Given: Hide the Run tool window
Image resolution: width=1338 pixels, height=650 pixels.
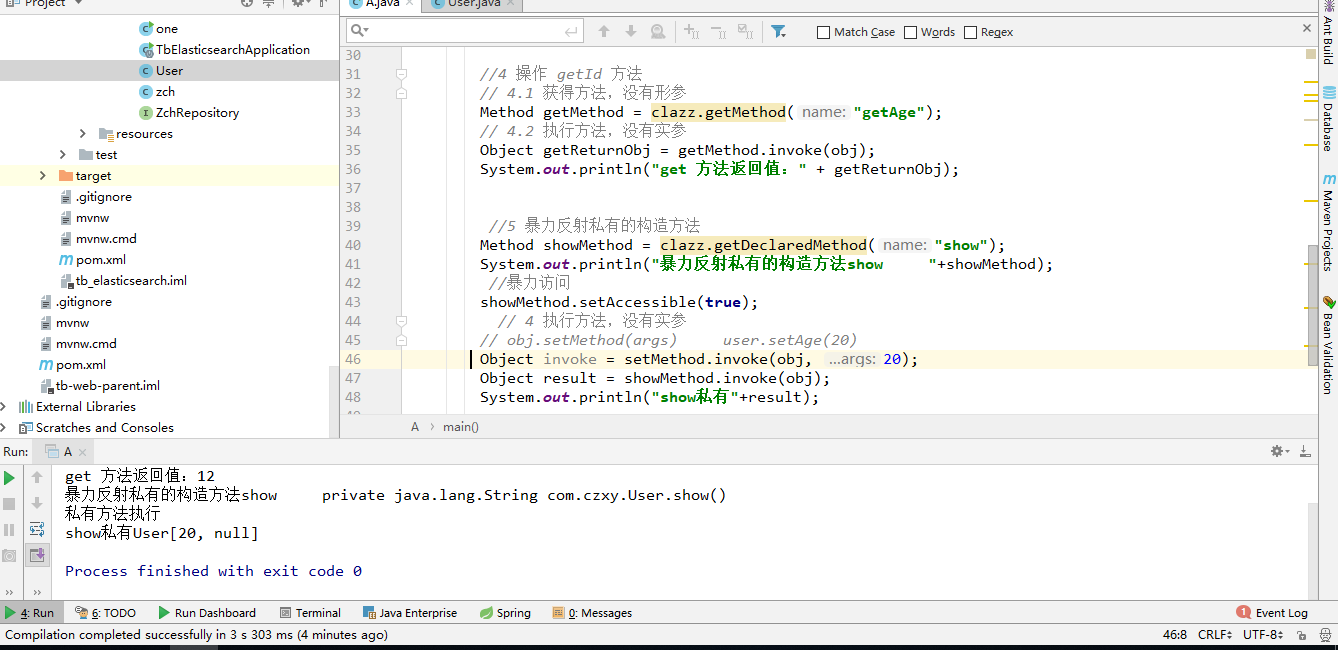Looking at the screenshot, I should [x=1306, y=452].
